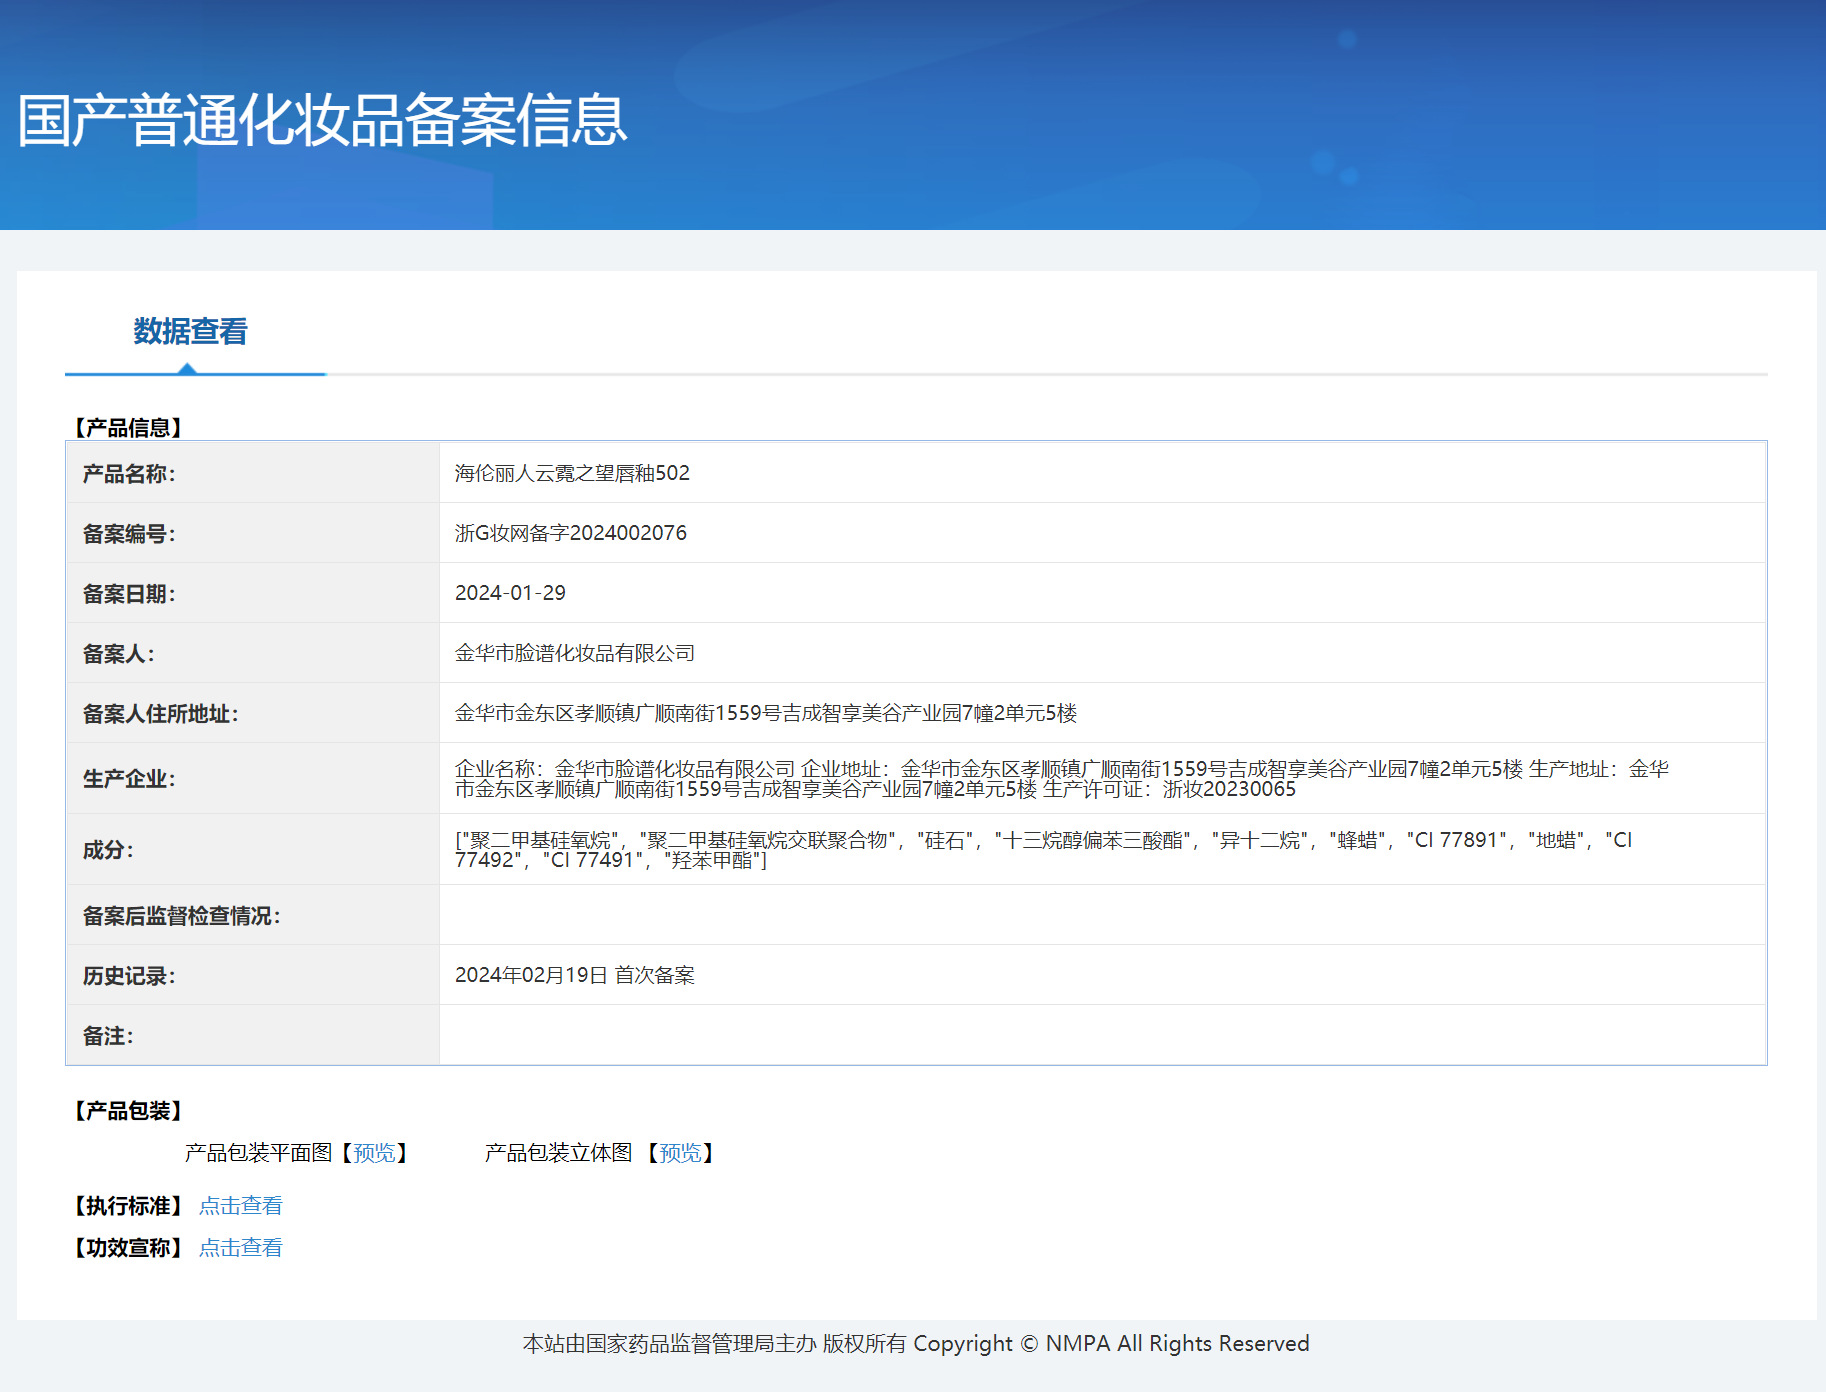Open 执行标准 via 点击查看 link
The height and width of the screenshot is (1392, 1826).
pyautogui.click(x=241, y=1206)
